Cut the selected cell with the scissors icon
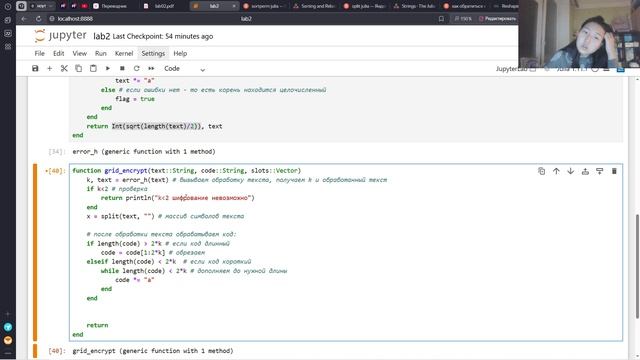 64,69
